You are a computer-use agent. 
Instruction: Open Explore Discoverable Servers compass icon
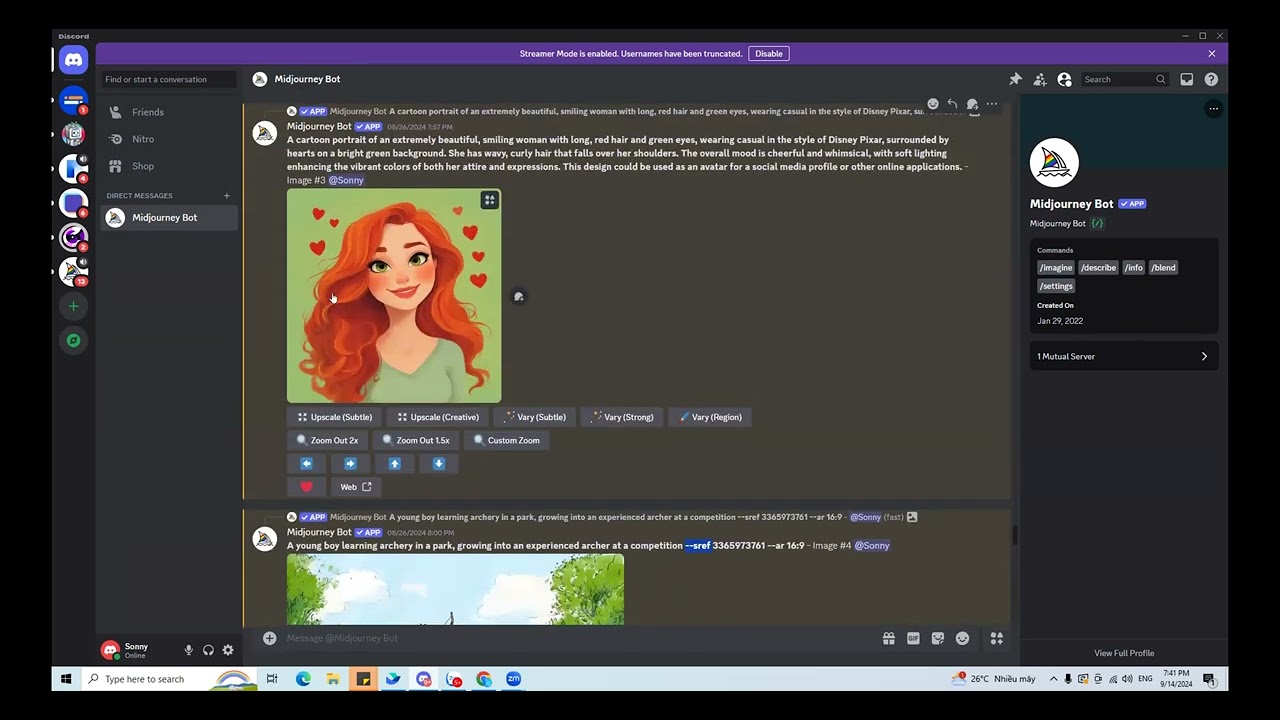(73, 340)
